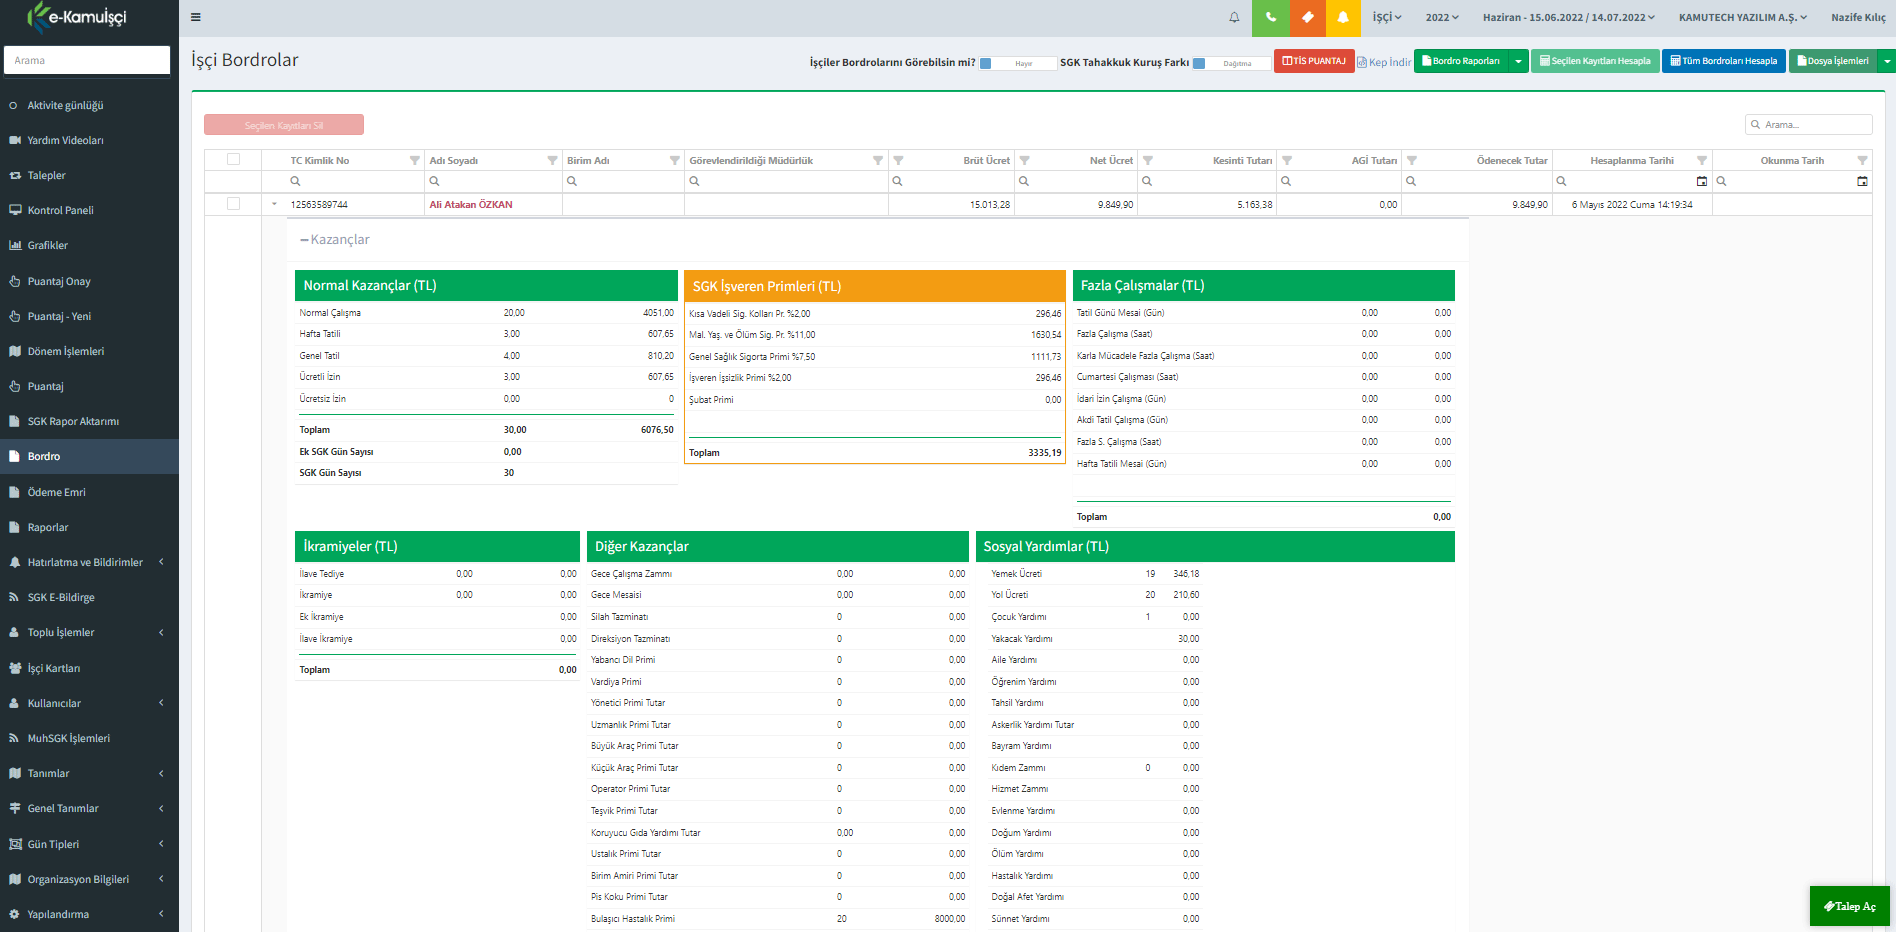Click the green phone icon button
The image size is (1896, 932).
tap(1270, 18)
